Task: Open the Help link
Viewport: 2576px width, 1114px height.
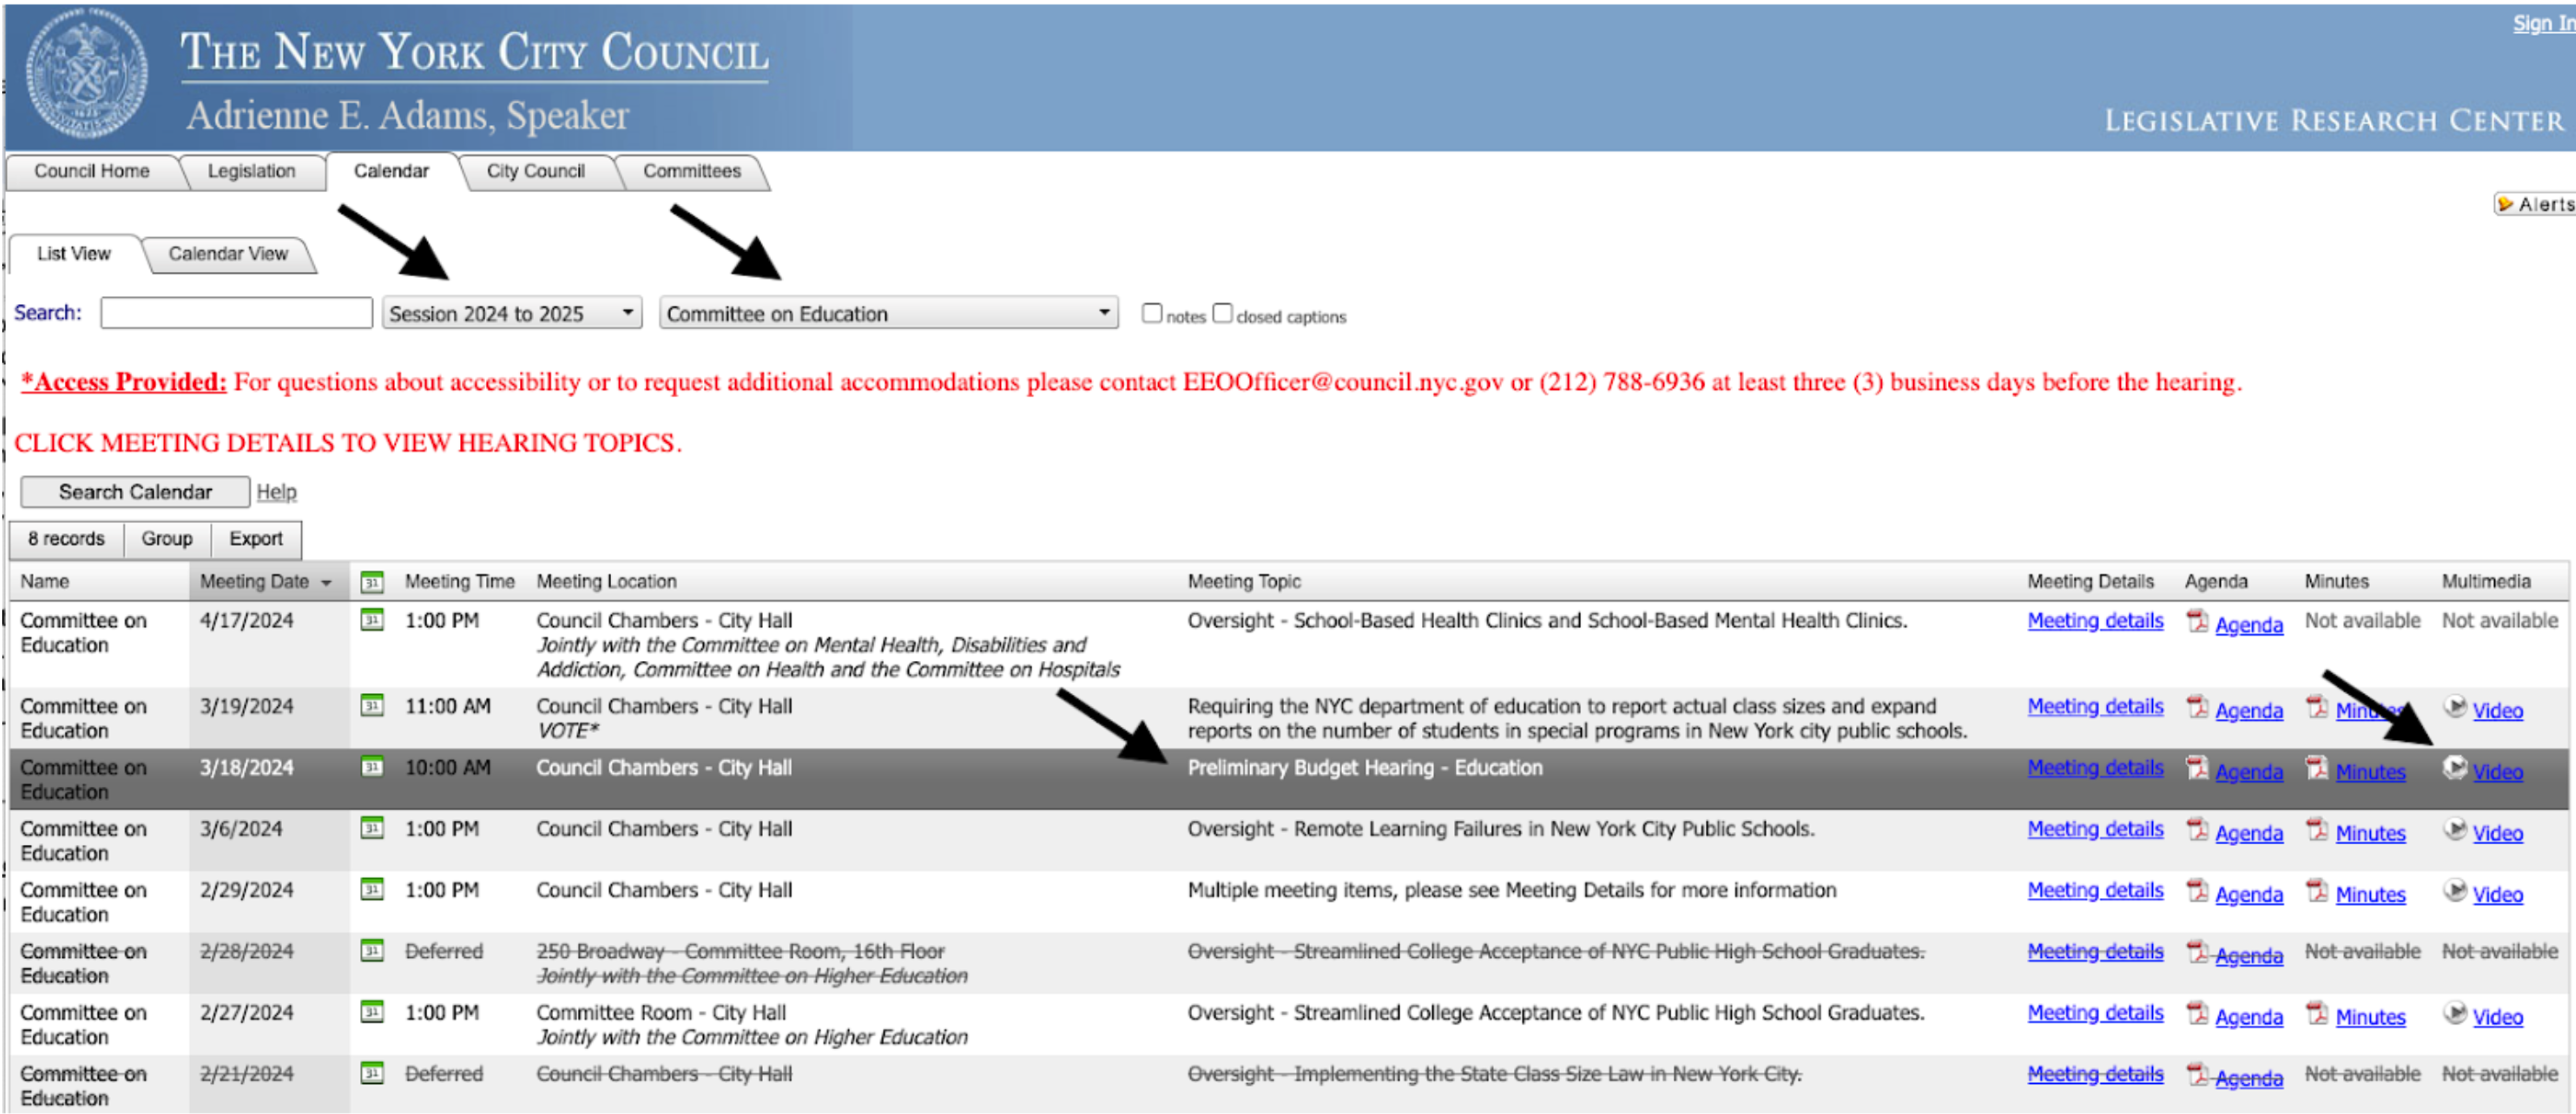Action: [x=276, y=491]
